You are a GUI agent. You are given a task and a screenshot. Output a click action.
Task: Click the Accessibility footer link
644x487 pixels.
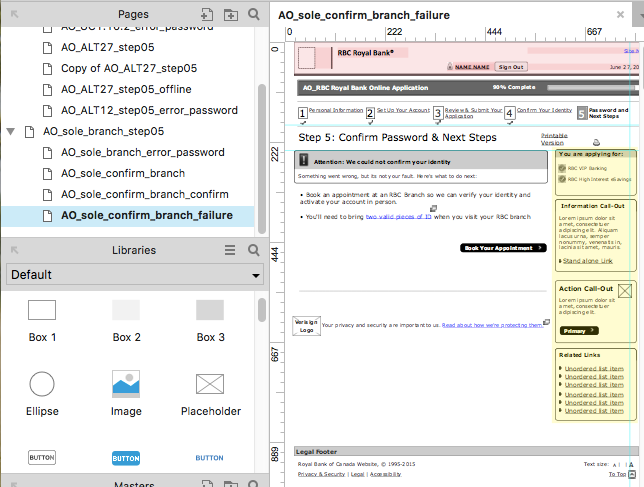pyautogui.click(x=385, y=474)
